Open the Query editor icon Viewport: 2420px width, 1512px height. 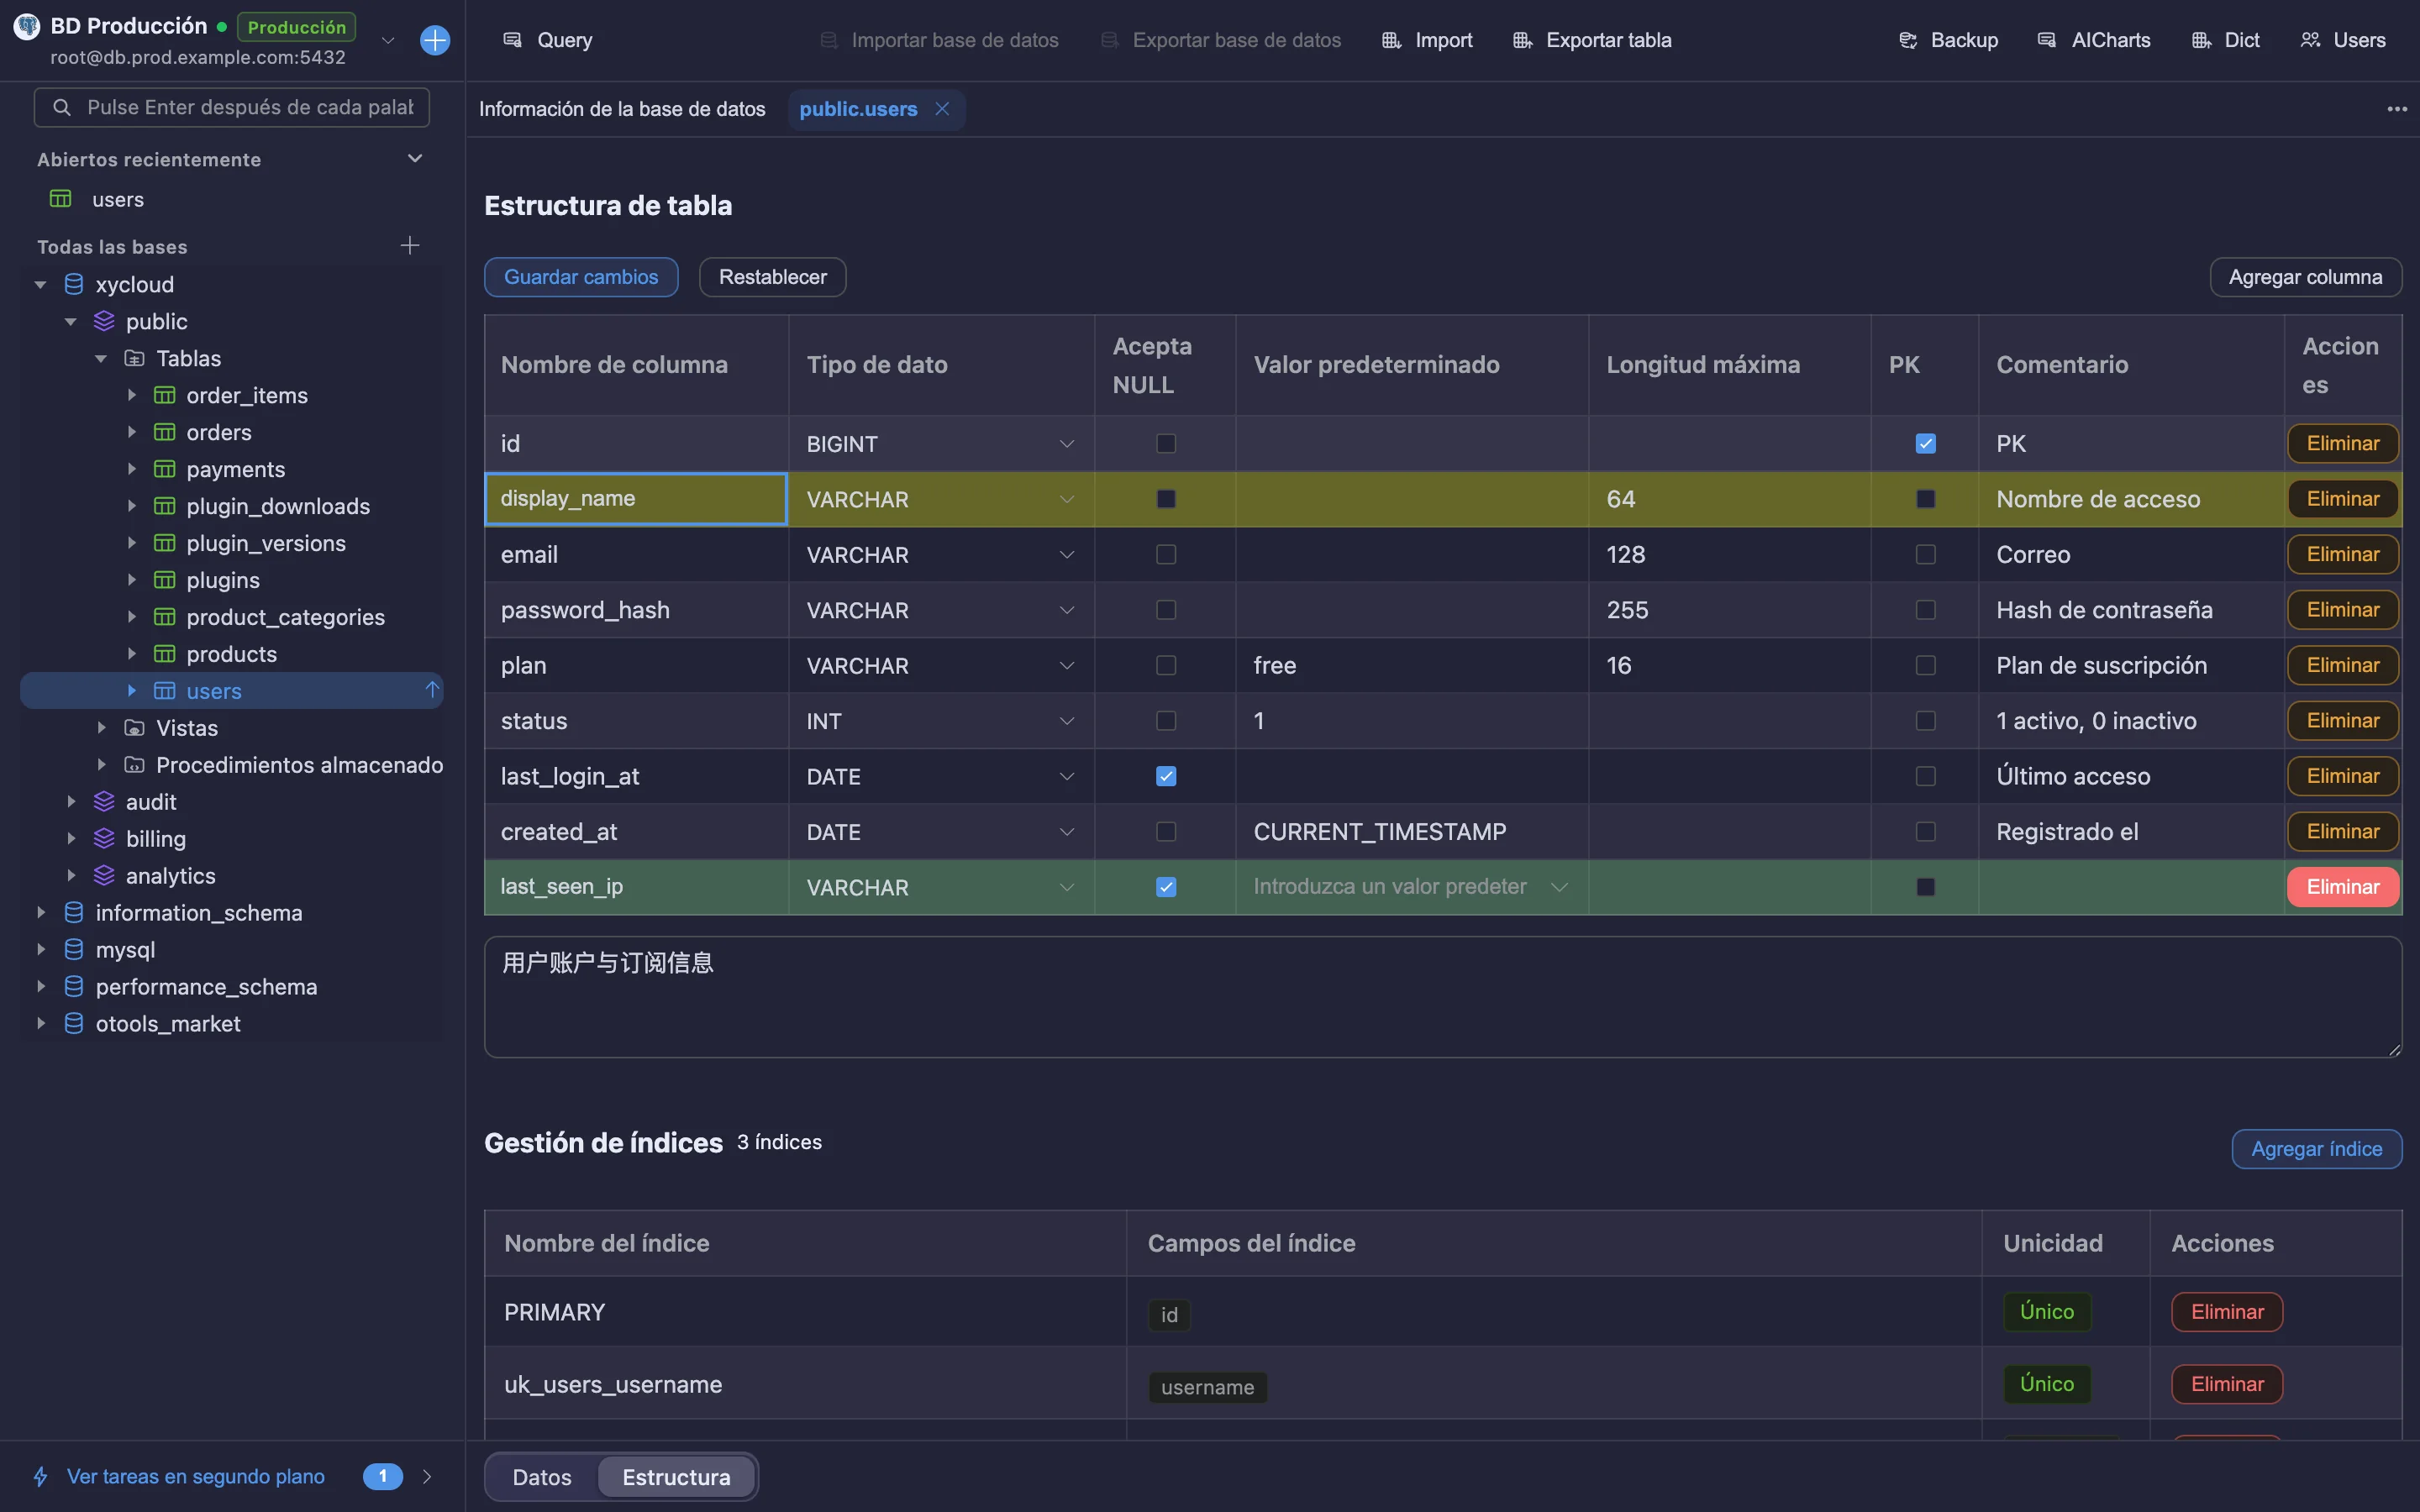pos(512,40)
